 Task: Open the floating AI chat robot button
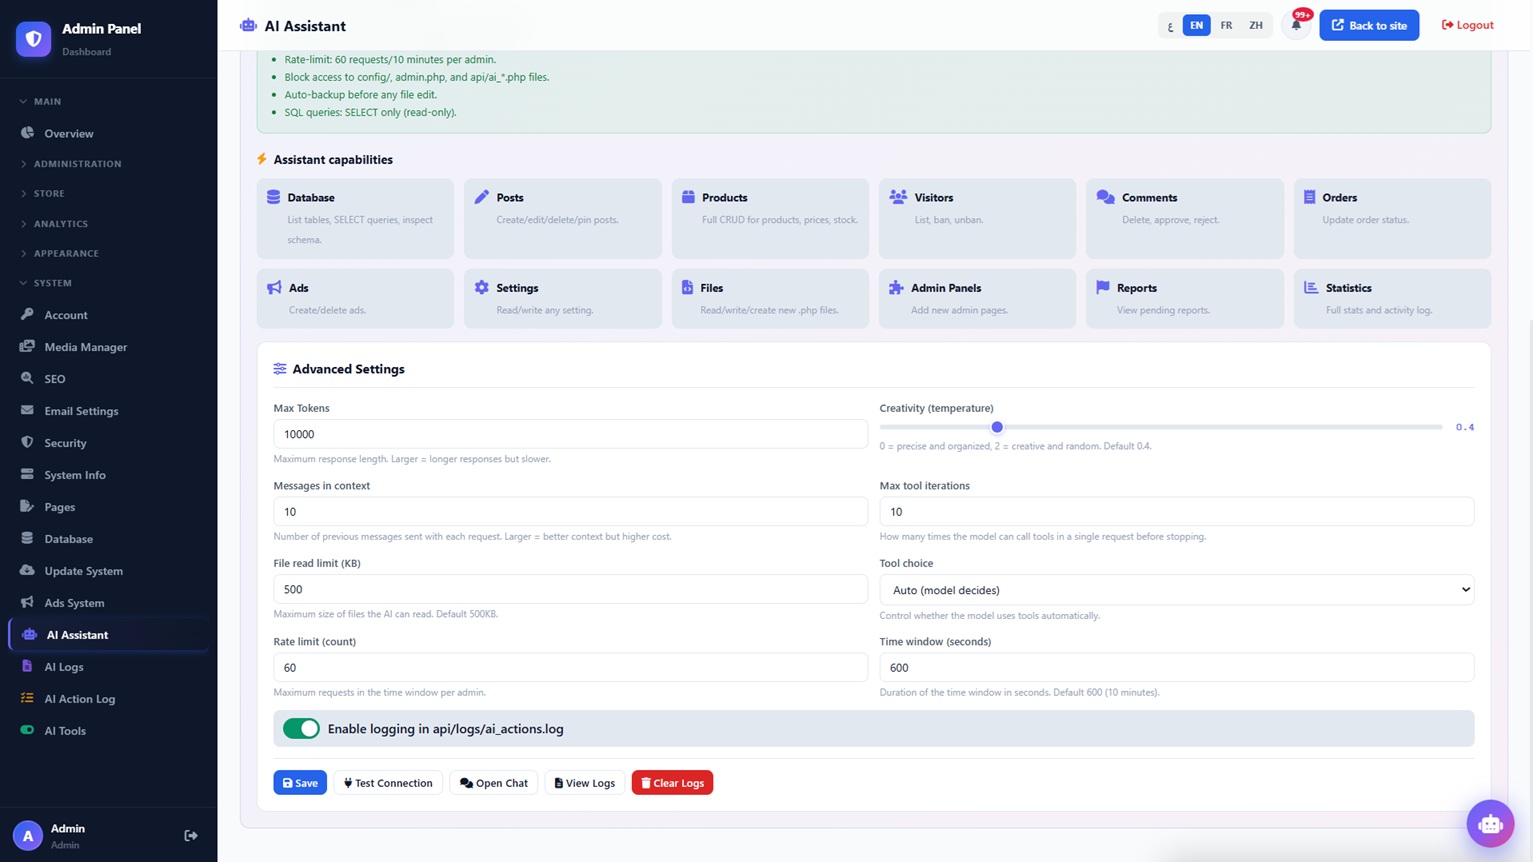[x=1490, y=824]
